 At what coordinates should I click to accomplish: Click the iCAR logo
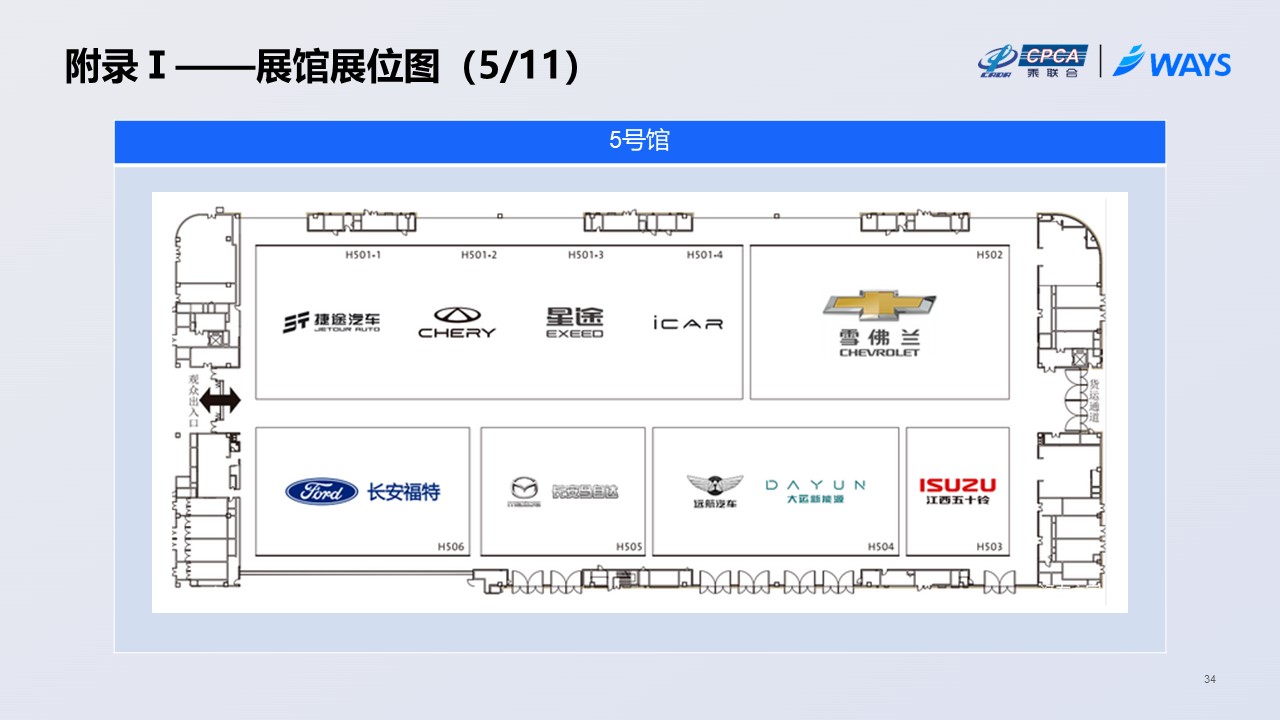pyautogui.click(x=687, y=323)
